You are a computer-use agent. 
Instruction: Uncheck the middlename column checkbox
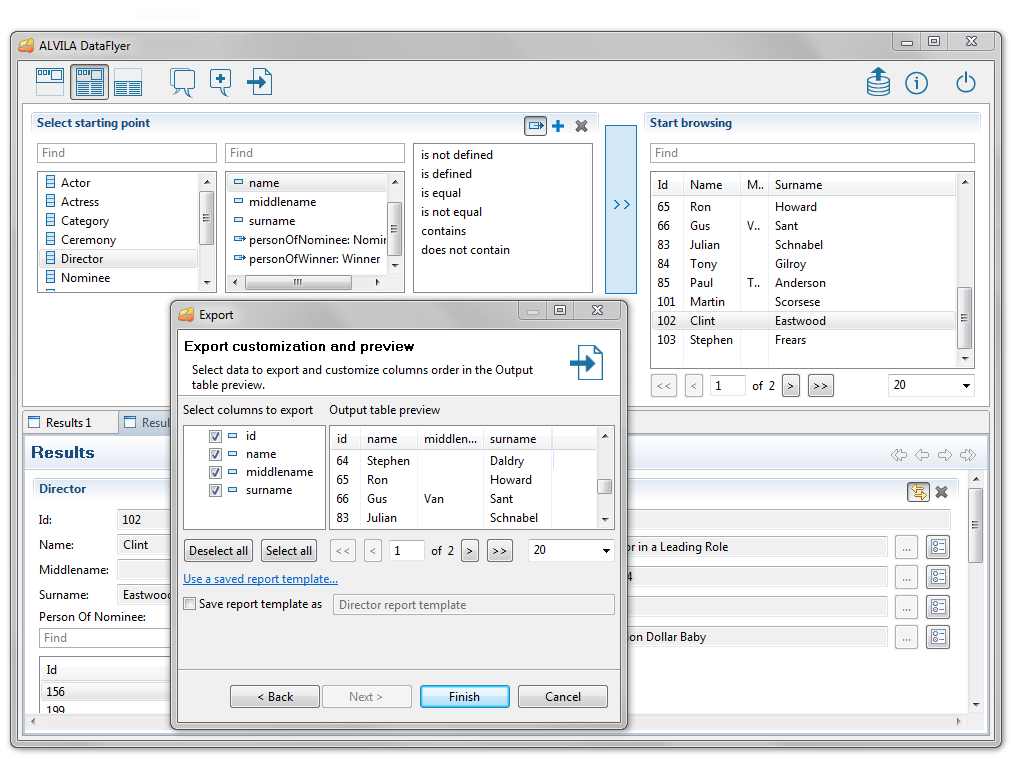(215, 472)
